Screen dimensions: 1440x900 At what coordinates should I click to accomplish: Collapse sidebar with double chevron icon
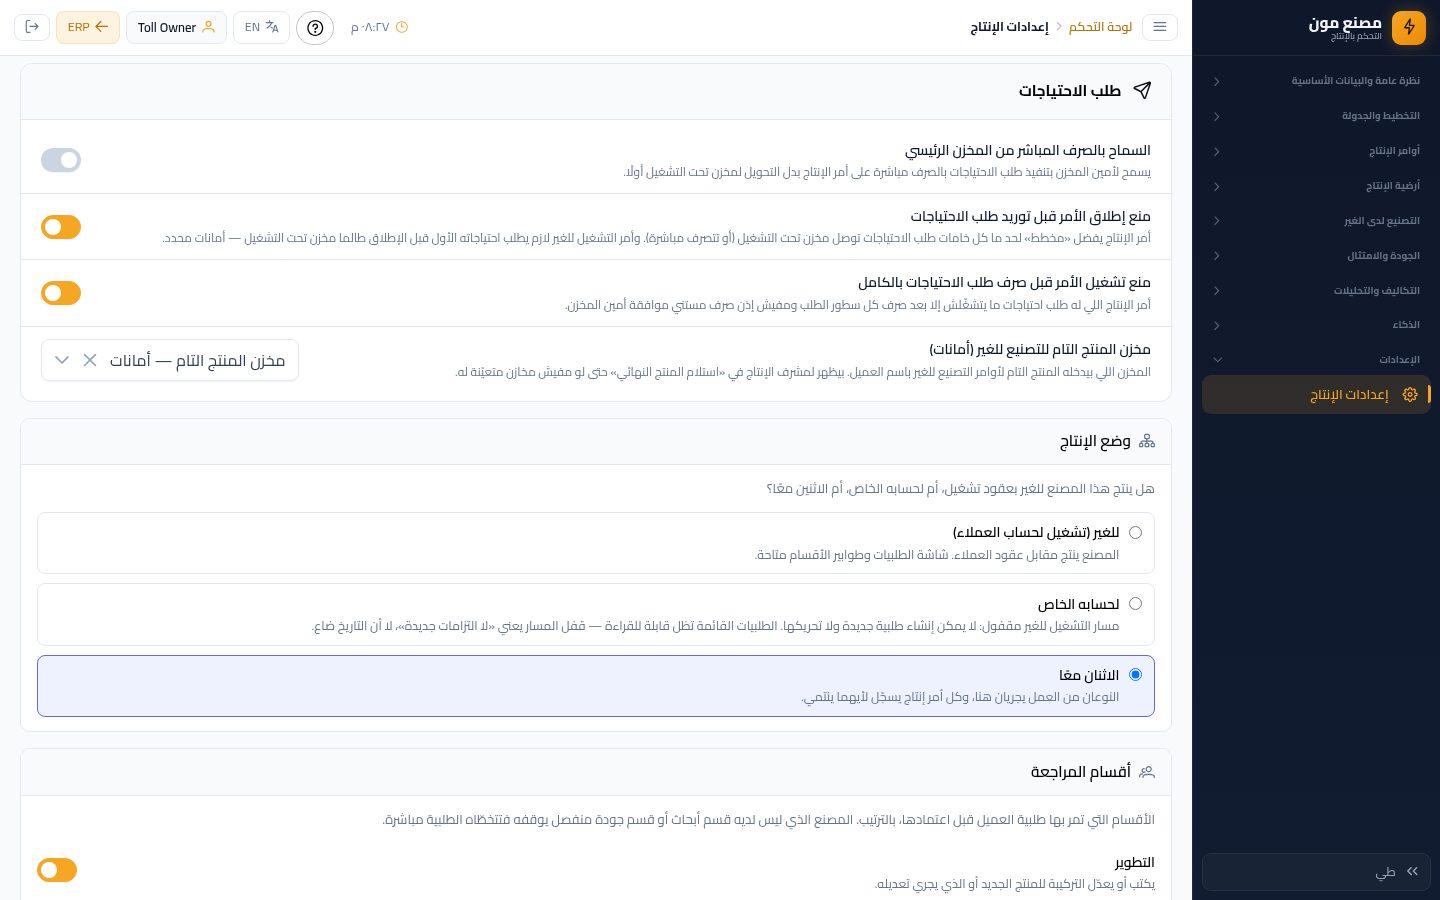pos(1412,872)
